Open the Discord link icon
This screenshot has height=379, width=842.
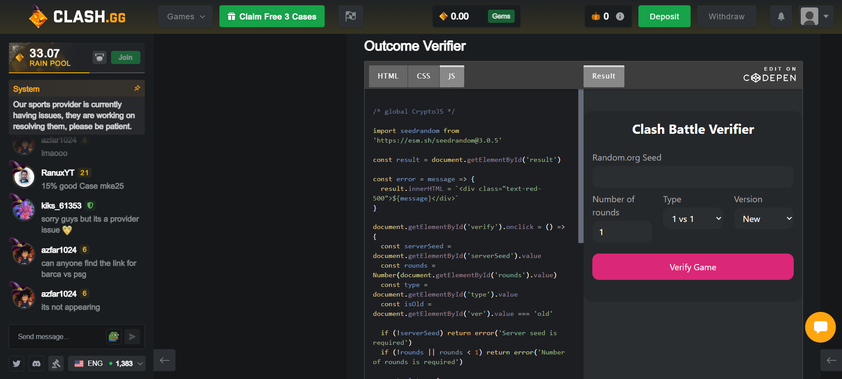point(36,363)
